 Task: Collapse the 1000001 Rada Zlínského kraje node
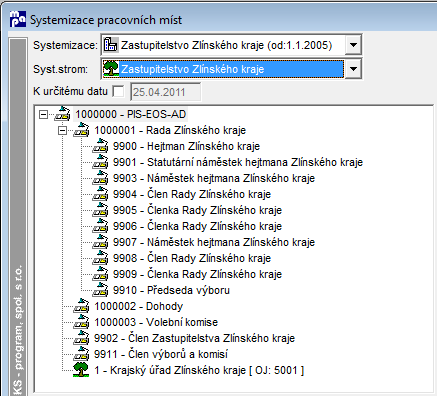point(62,131)
